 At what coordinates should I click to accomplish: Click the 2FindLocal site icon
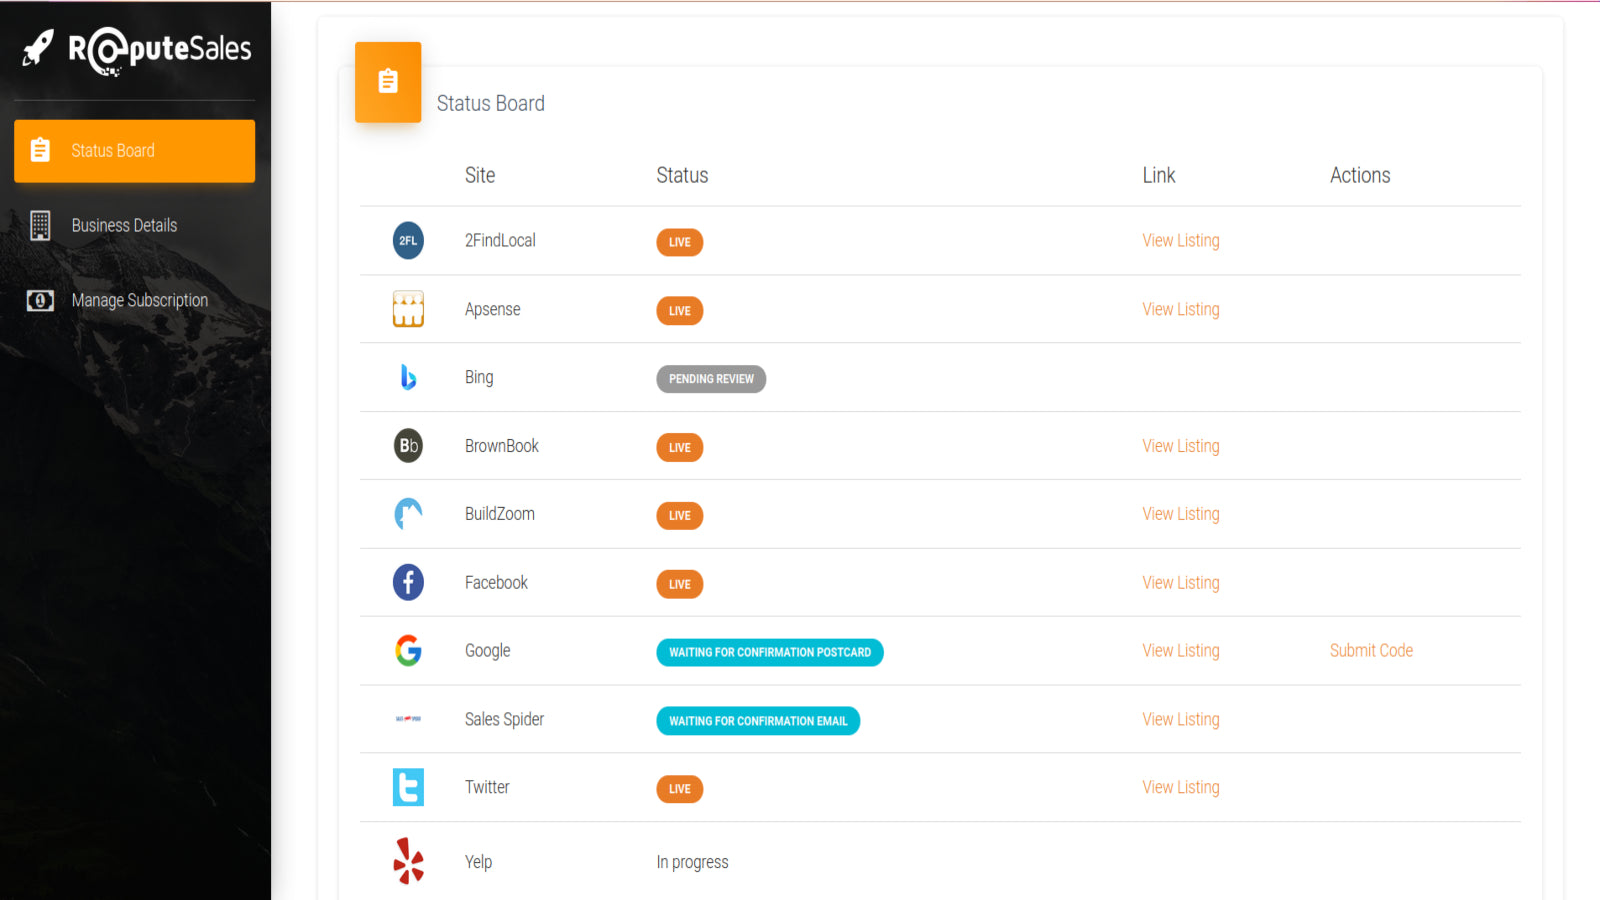click(x=408, y=240)
